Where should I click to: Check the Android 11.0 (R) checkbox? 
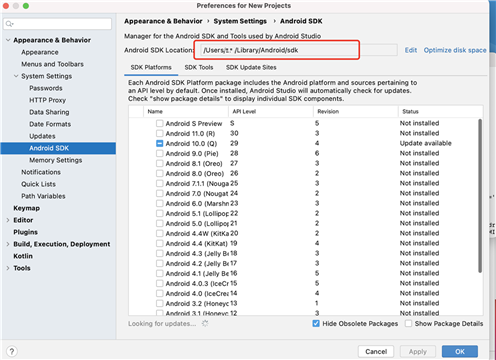pyautogui.click(x=160, y=133)
